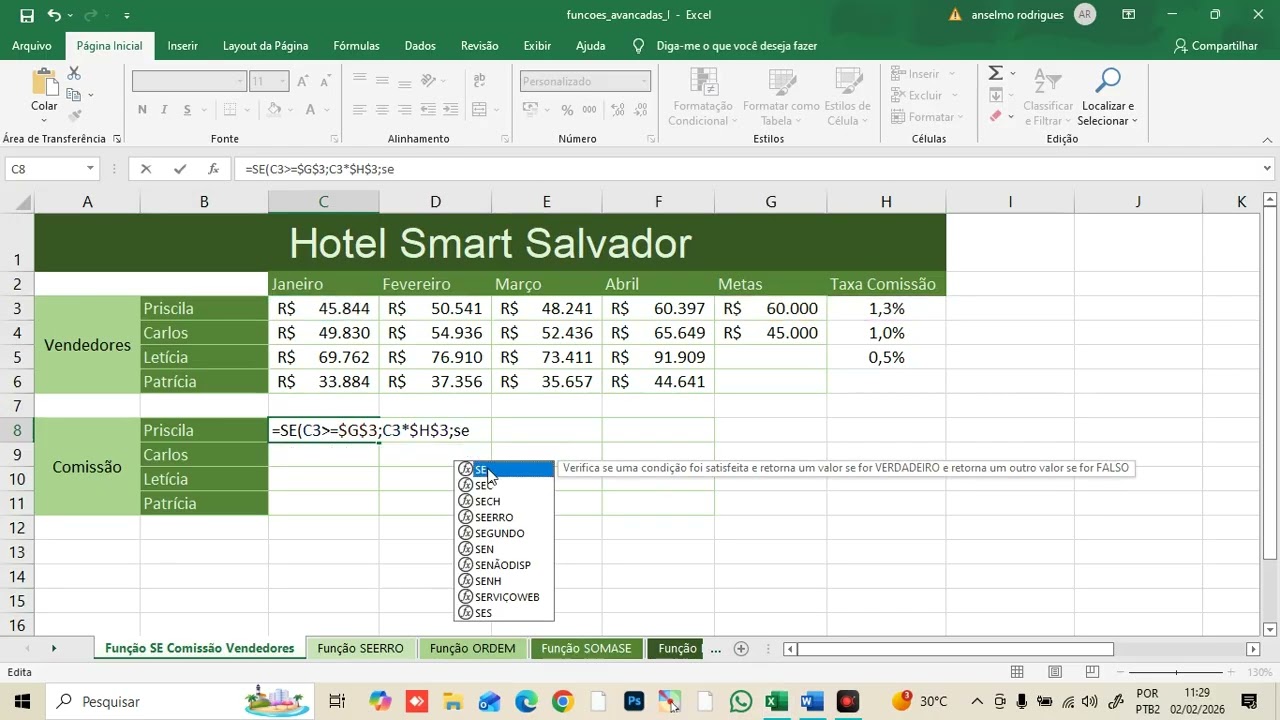Click the AutoSum sigma icon

(996, 73)
